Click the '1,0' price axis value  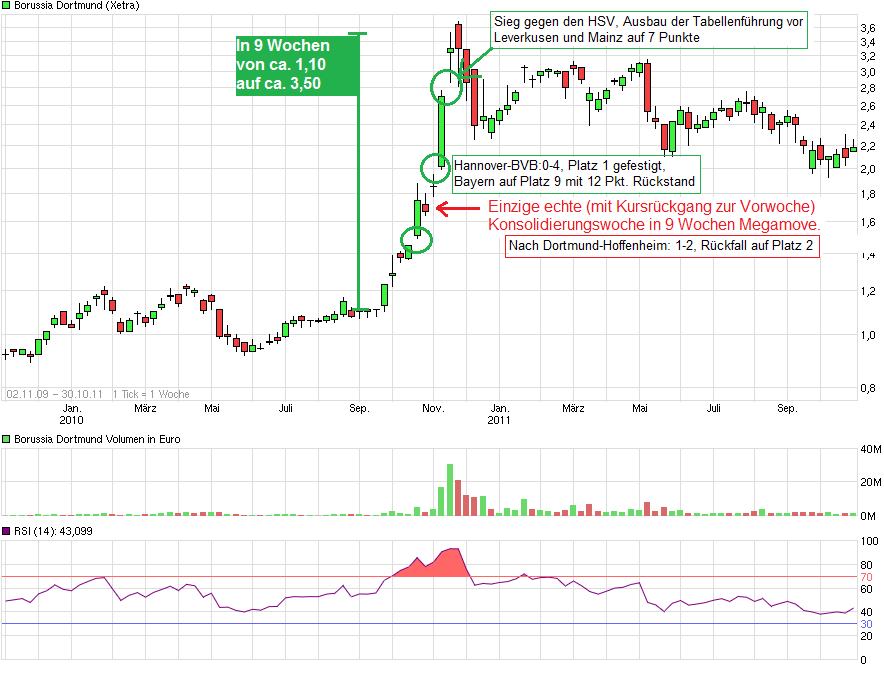[x=868, y=335]
